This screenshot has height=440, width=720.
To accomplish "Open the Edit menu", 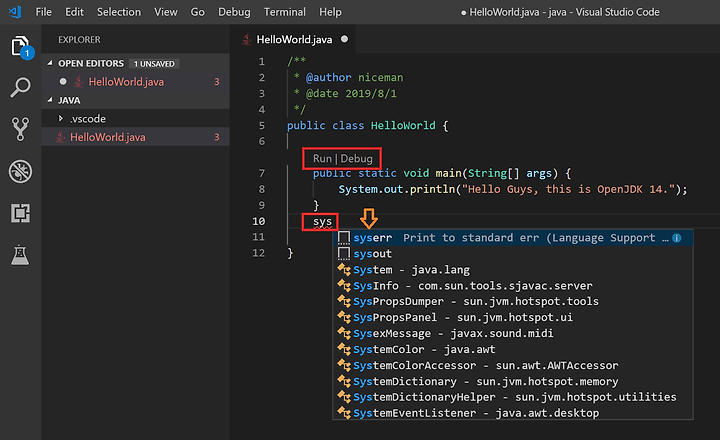I will point(74,12).
